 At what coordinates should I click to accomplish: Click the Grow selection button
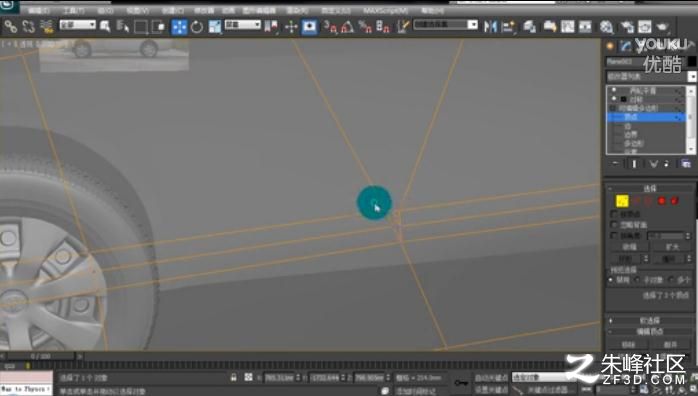point(672,247)
